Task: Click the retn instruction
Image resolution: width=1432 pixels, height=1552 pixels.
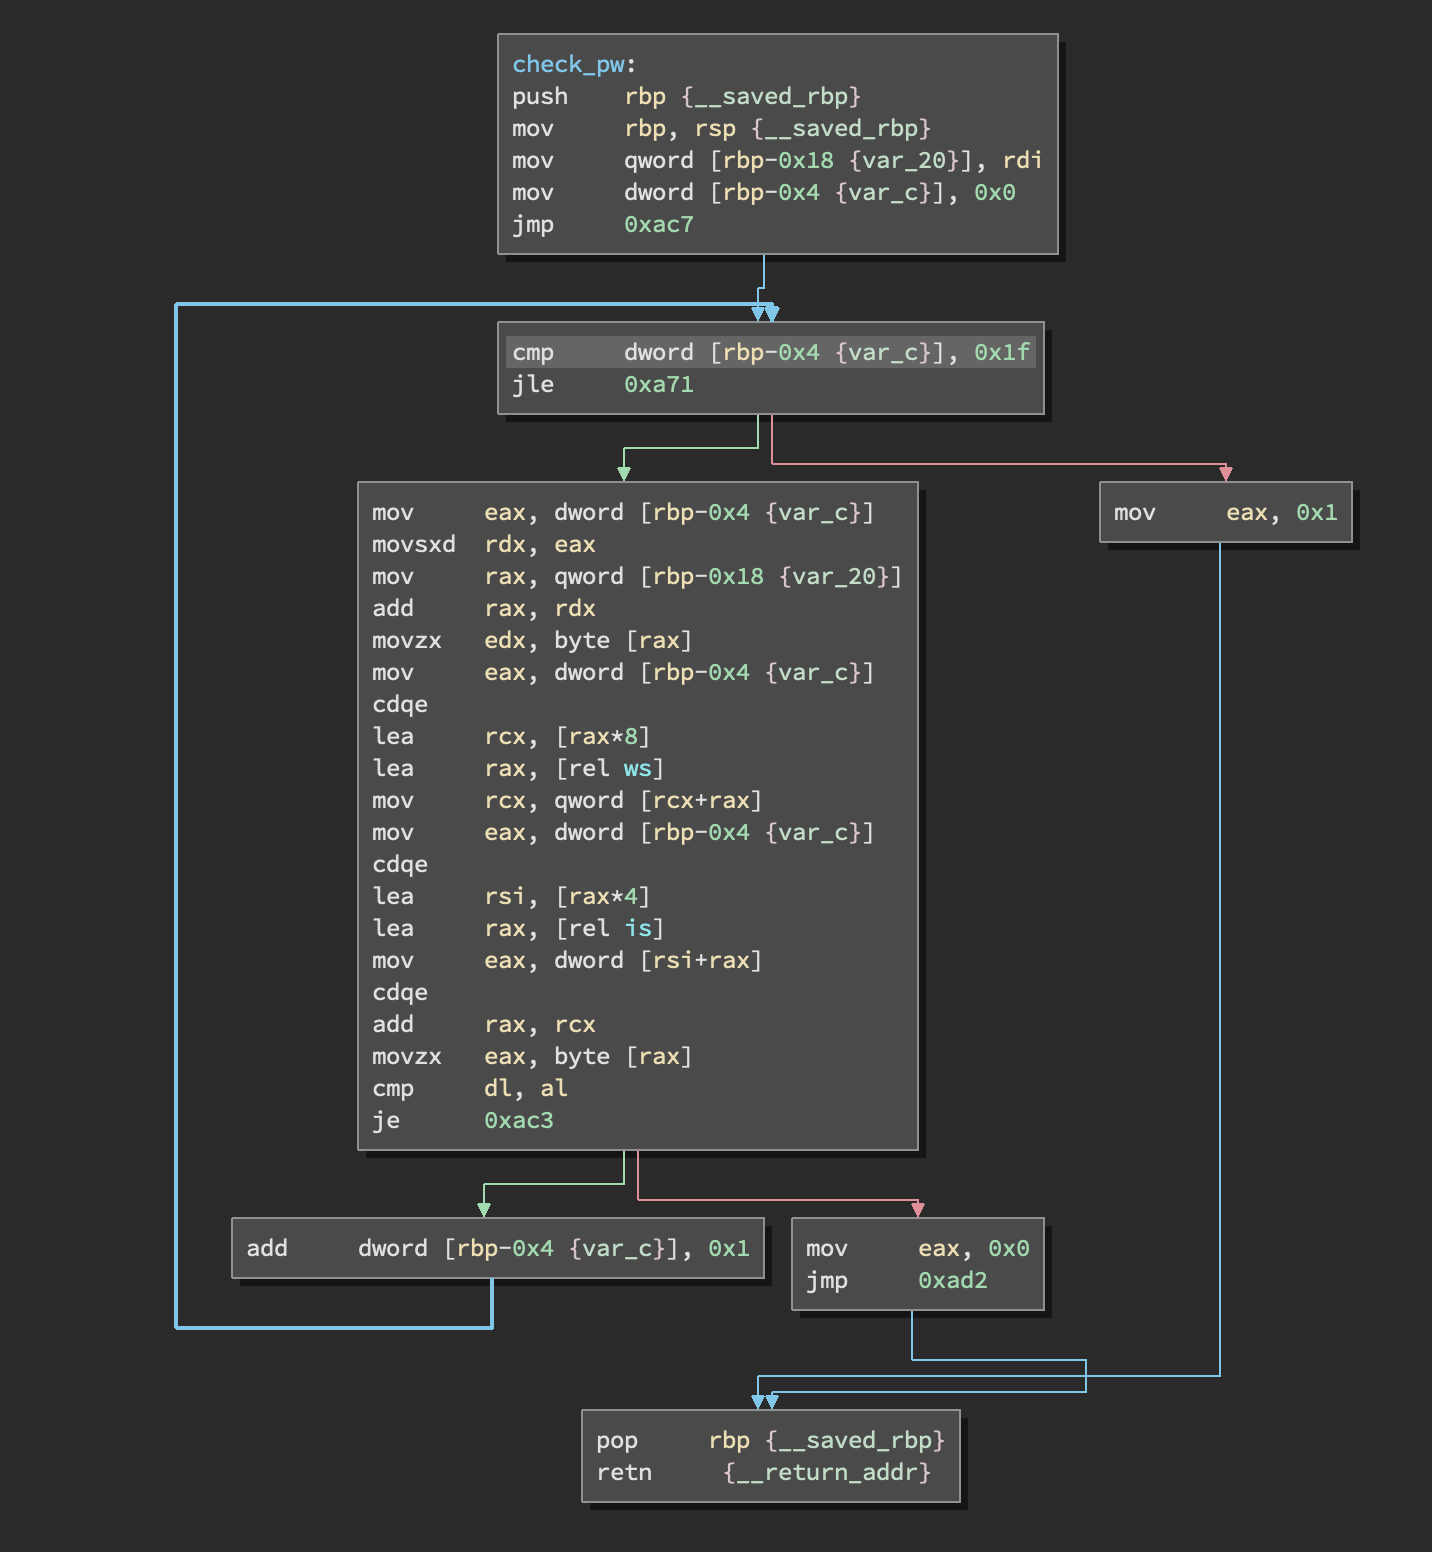Action: 624,1472
